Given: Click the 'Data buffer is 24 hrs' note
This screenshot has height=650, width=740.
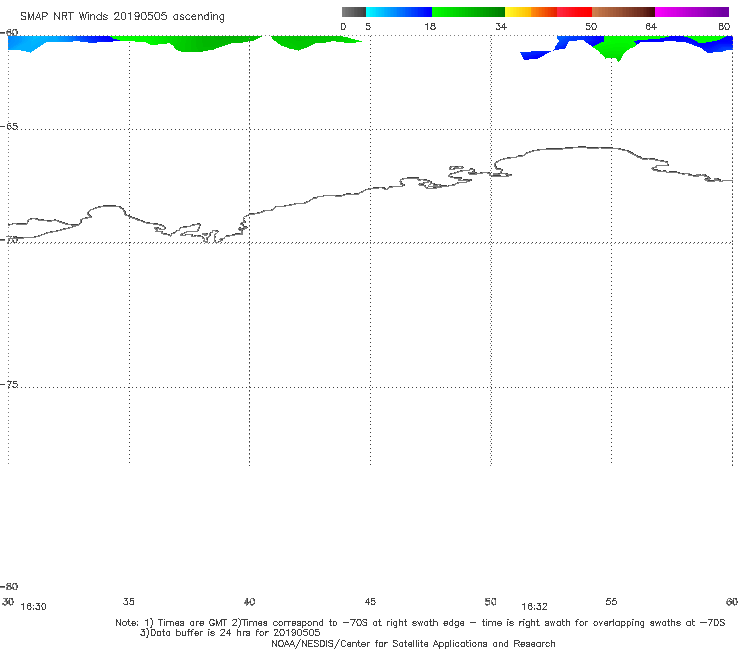Looking at the screenshot, I should pos(230,633).
